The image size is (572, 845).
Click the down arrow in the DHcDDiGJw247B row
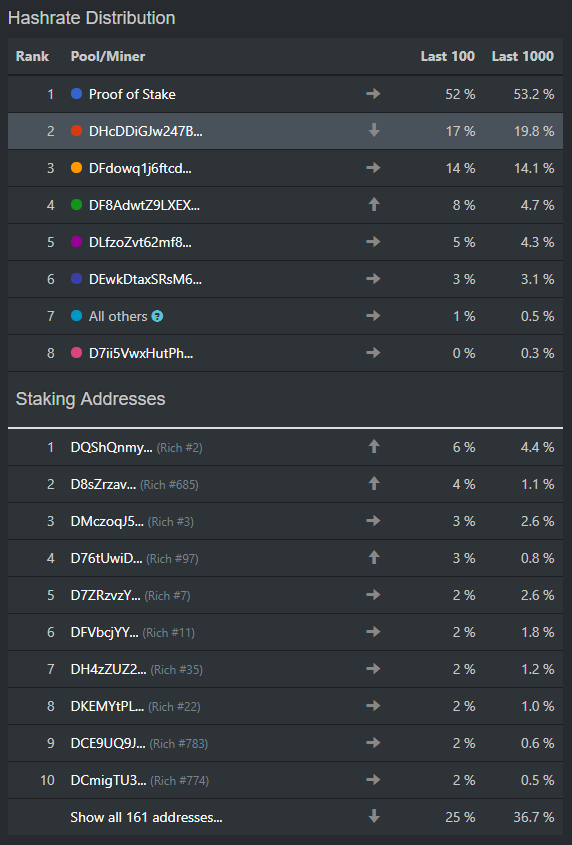(374, 131)
